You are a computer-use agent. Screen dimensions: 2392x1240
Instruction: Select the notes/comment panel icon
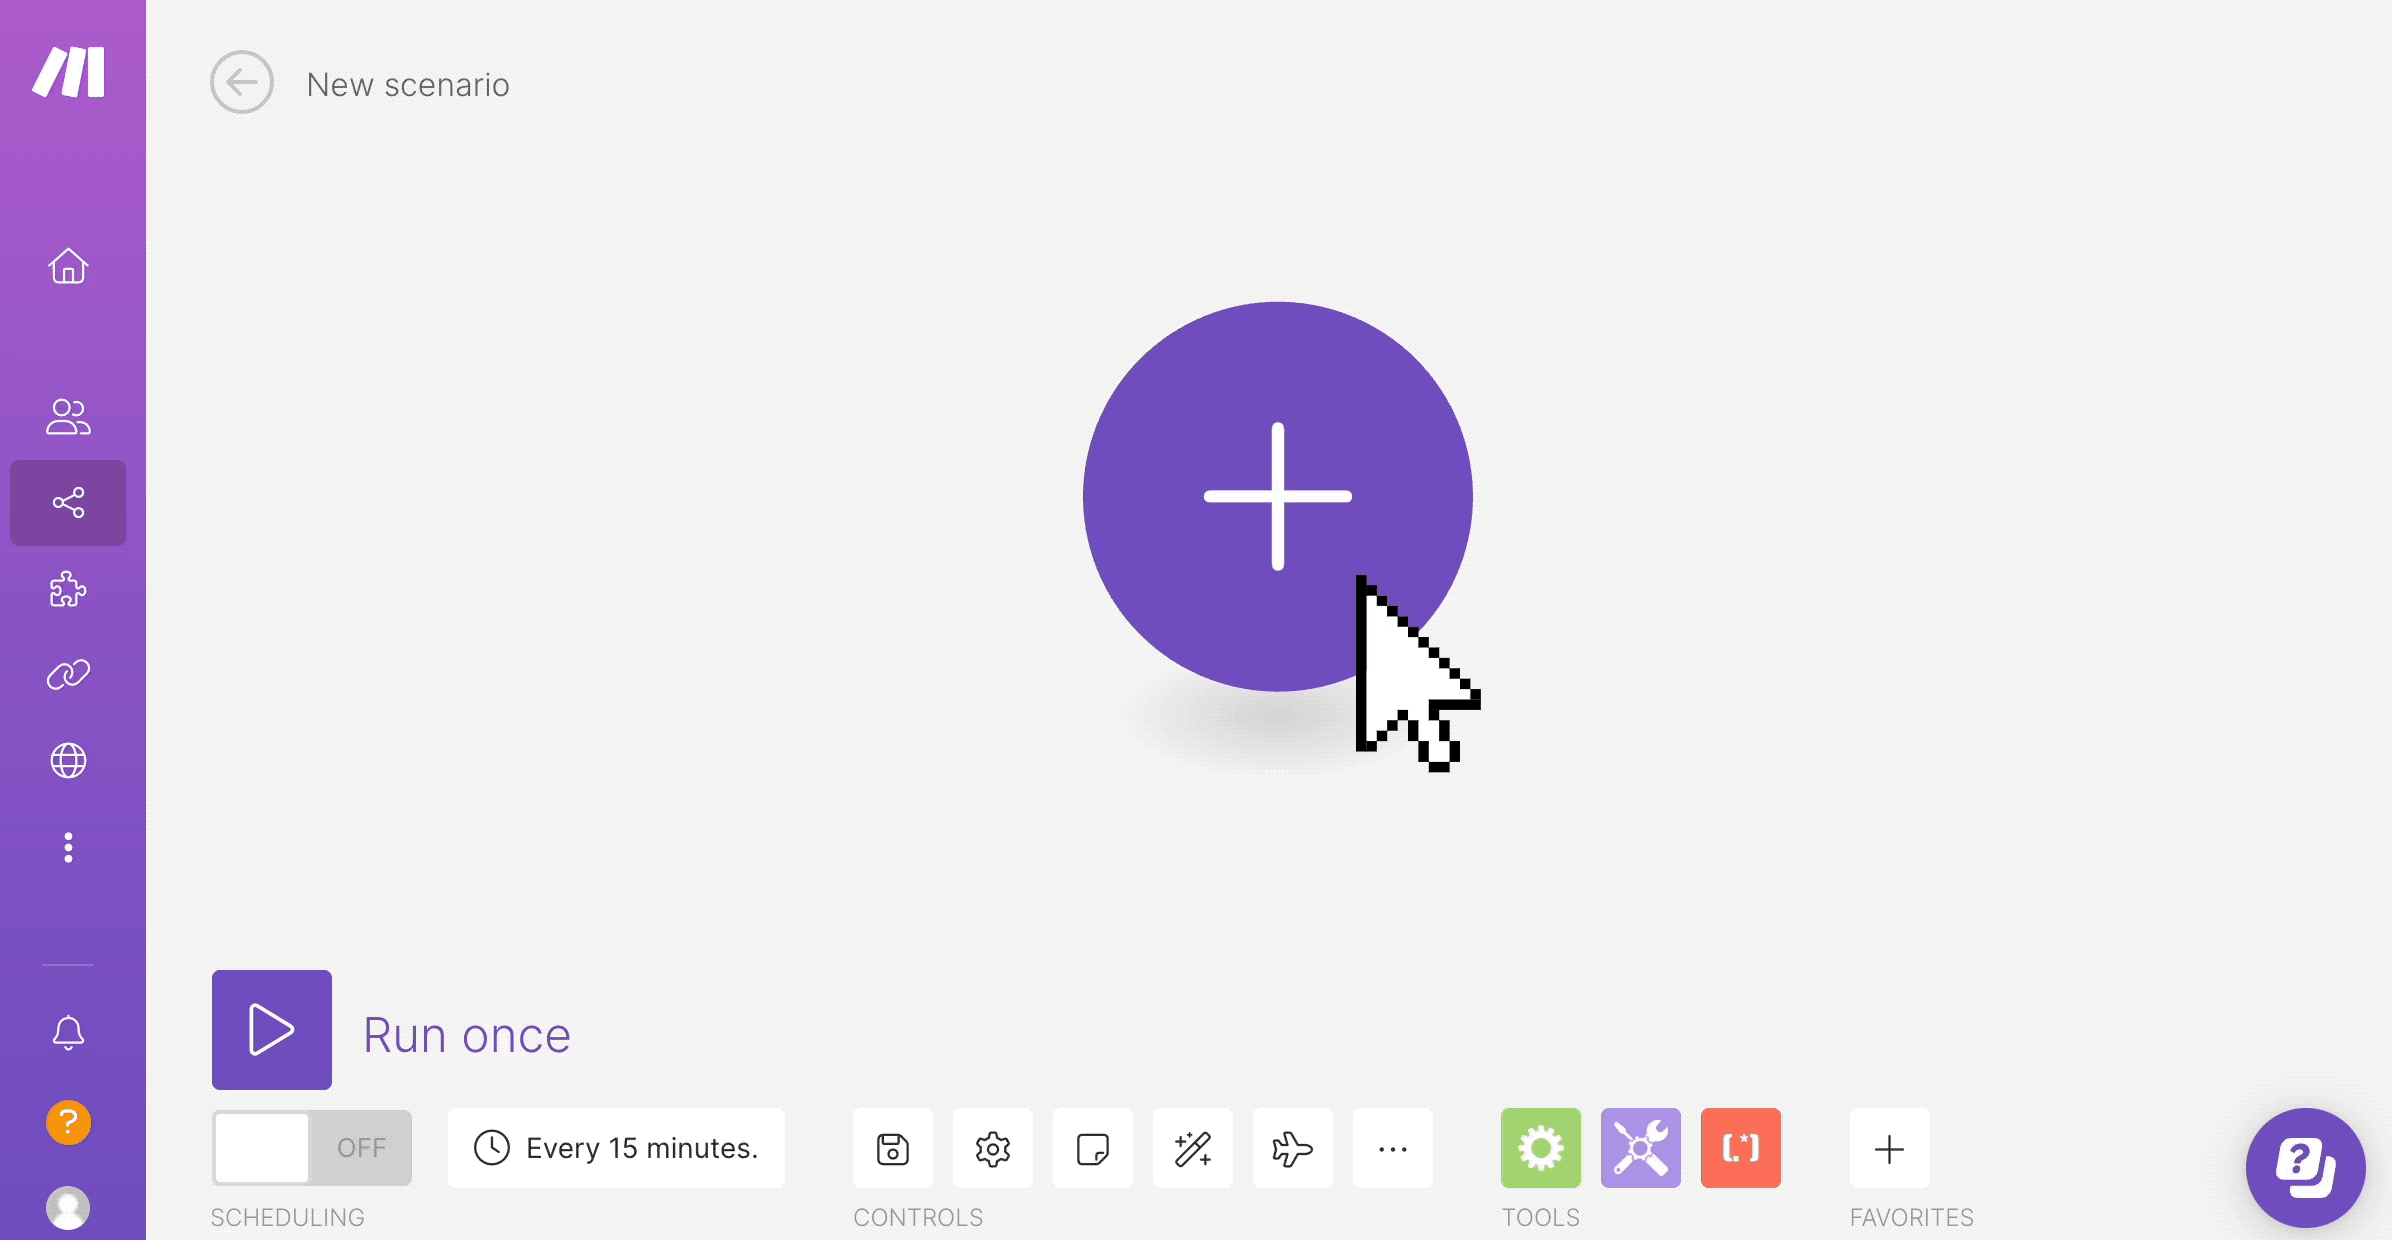[1092, 1147]
